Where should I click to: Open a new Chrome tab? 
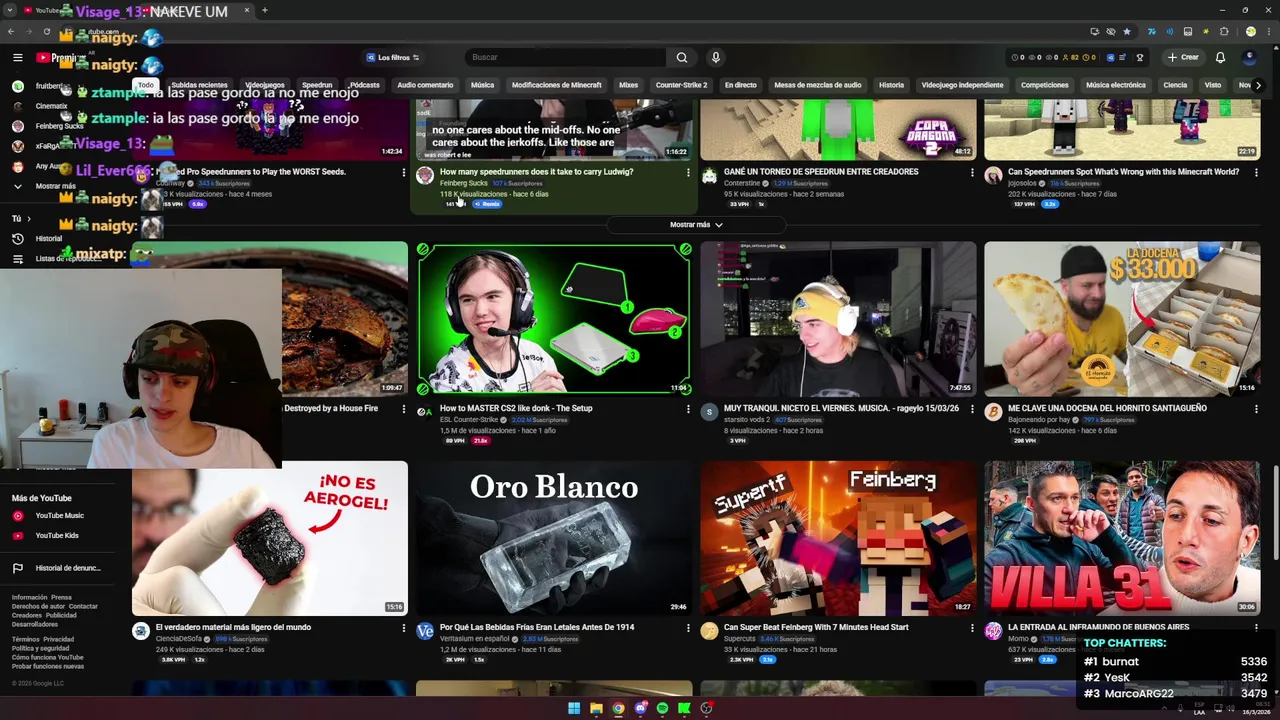point(264,10)
